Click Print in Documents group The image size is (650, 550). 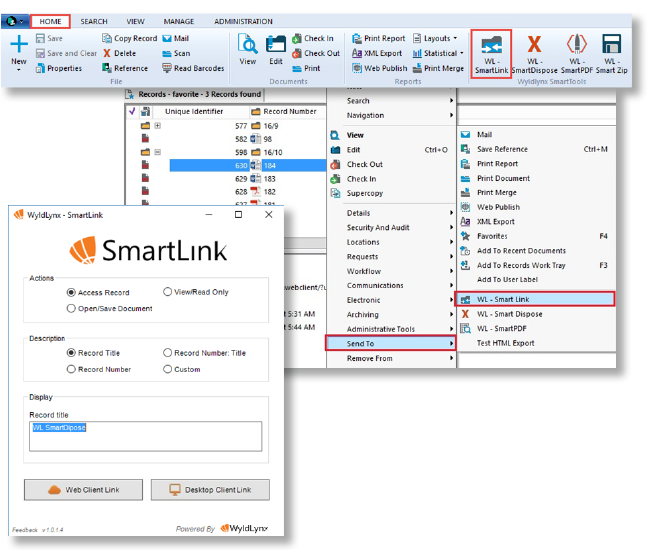(x=306, y=68)
